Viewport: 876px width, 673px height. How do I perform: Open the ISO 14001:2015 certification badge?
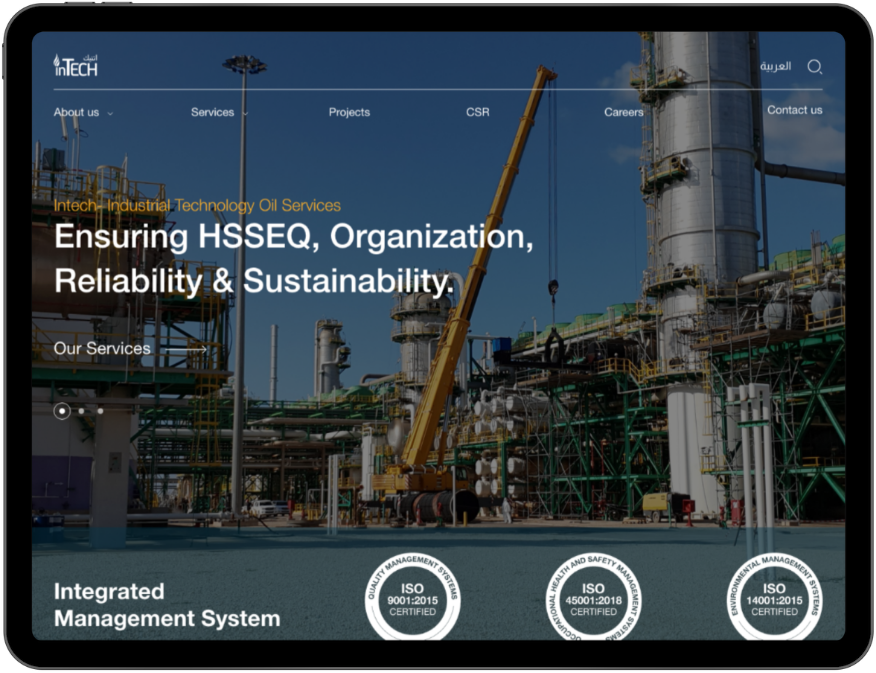[774, 598]
